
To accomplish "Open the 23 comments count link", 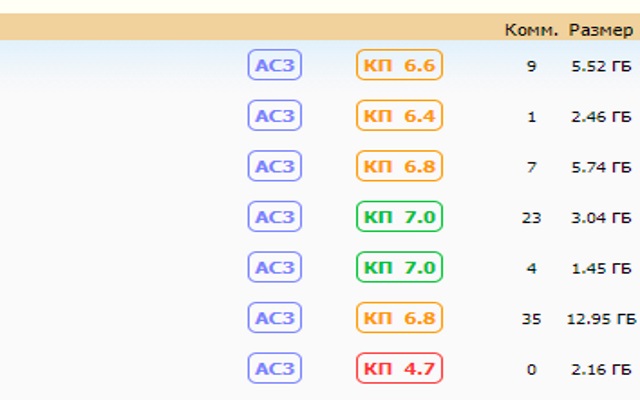I will click(x=531, y=218).
